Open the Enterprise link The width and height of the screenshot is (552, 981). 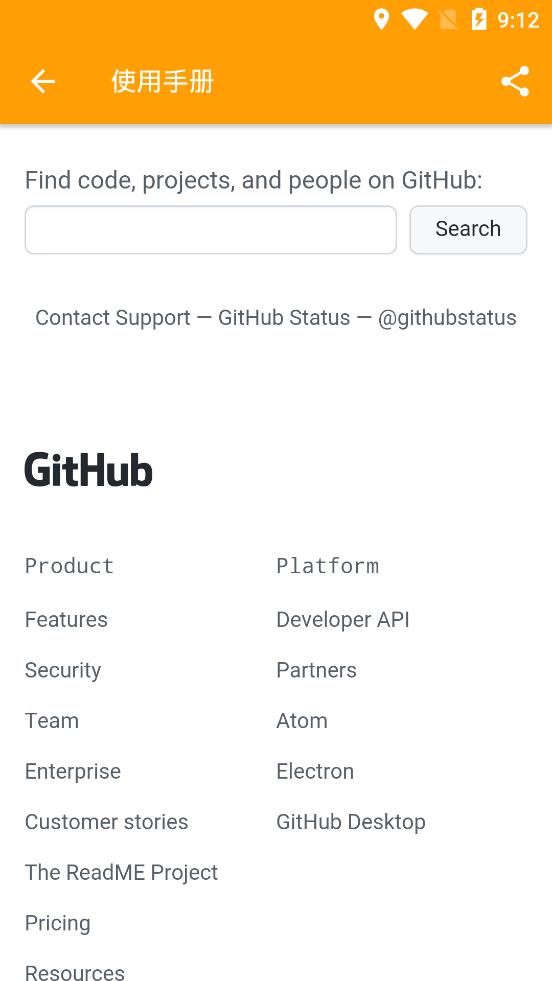coord(73,771)
